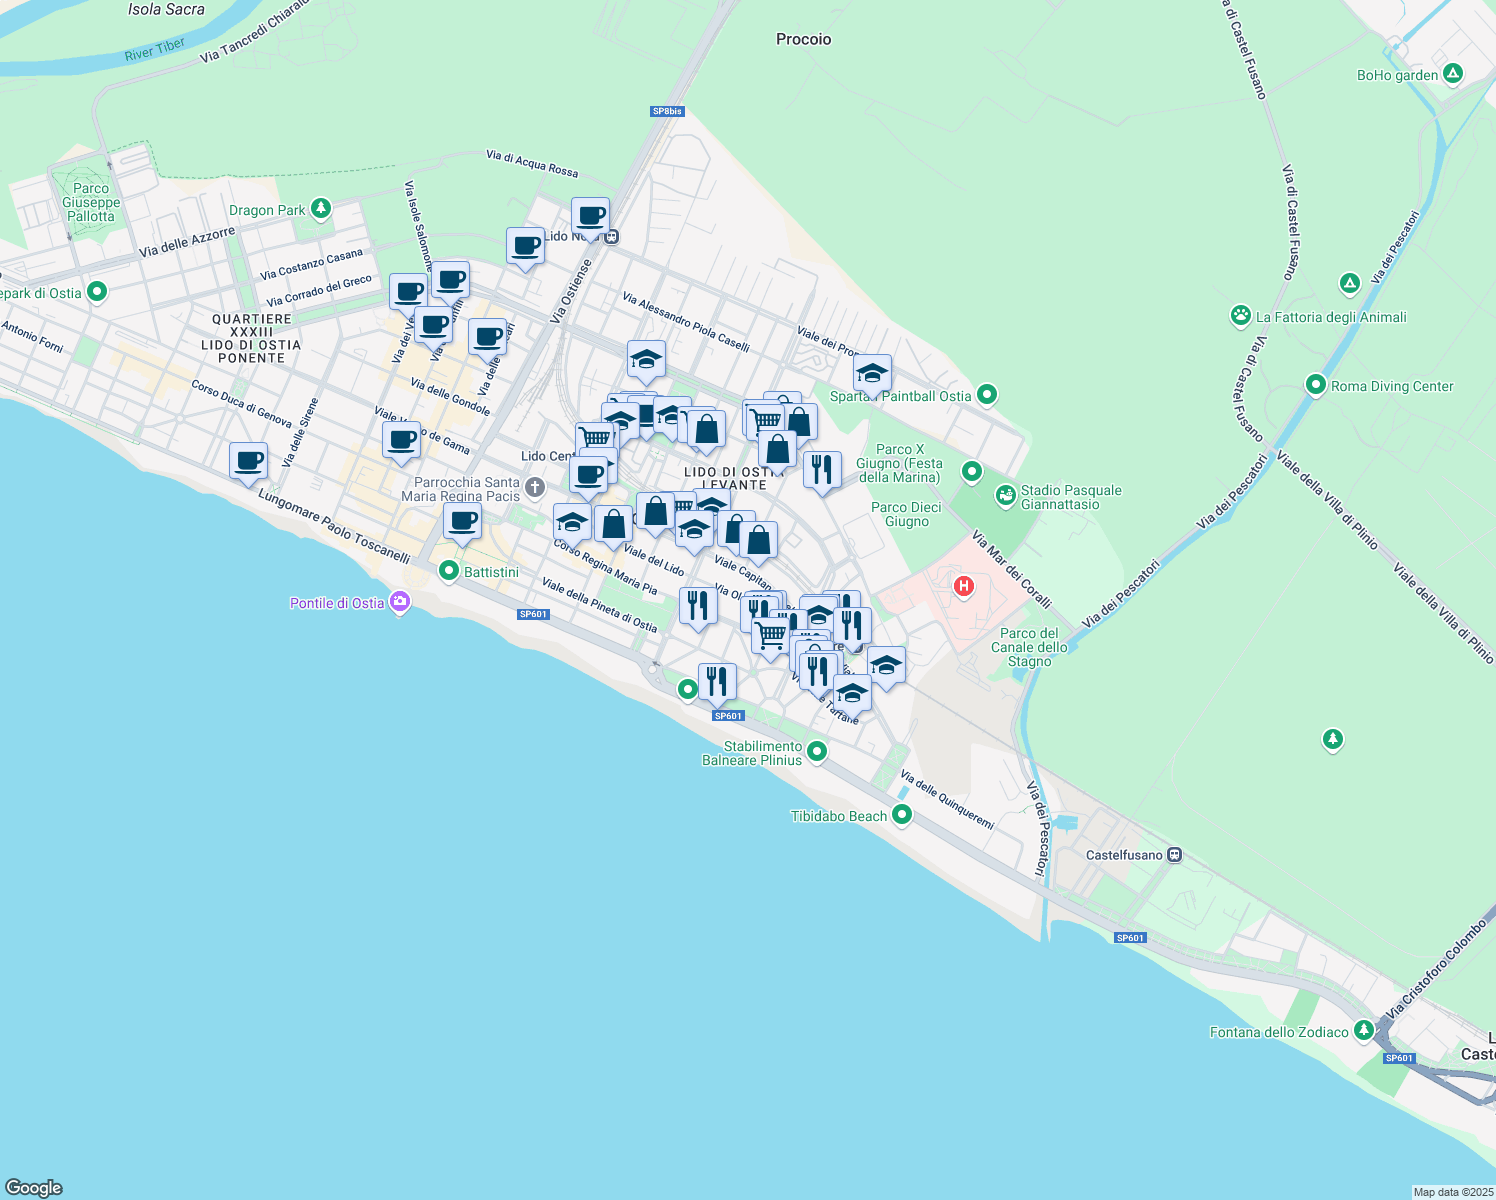Open the cafe marker above Battistini
The image size is (1496, 1200).
click(x=463, y=522)
